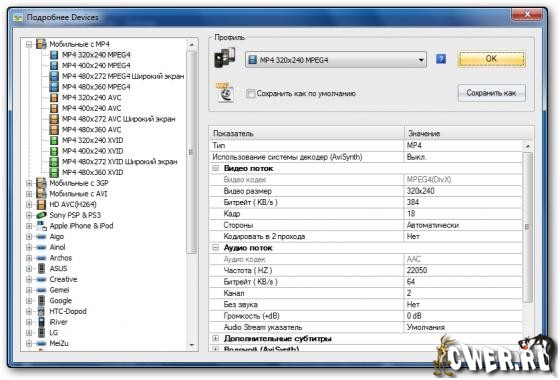The width and height of the screenshot is (560, 380).
Task: Click the Канал value 2
Action: [x=409, y=293]
